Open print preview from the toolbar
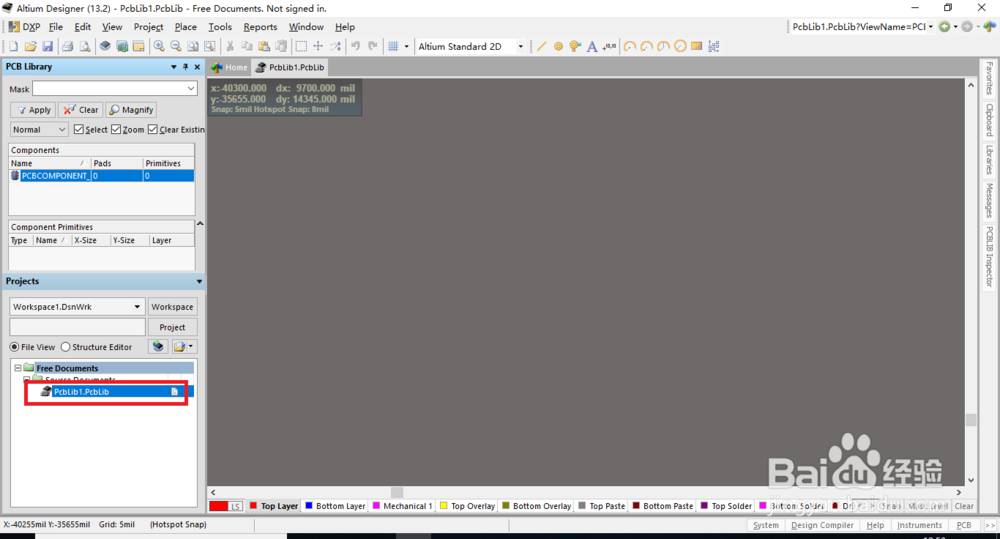 84,46
